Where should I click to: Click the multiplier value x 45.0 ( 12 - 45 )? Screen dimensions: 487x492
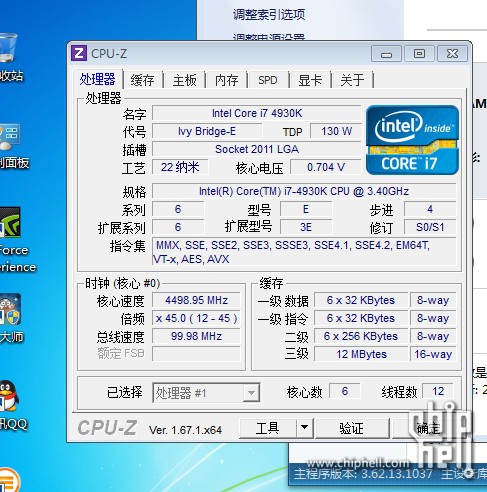click(x=196, y=318)
